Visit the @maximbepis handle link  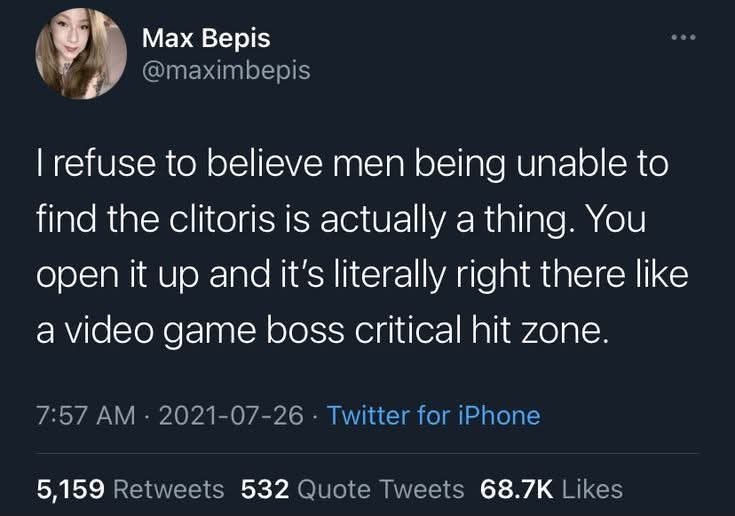[x=226, y=70]
